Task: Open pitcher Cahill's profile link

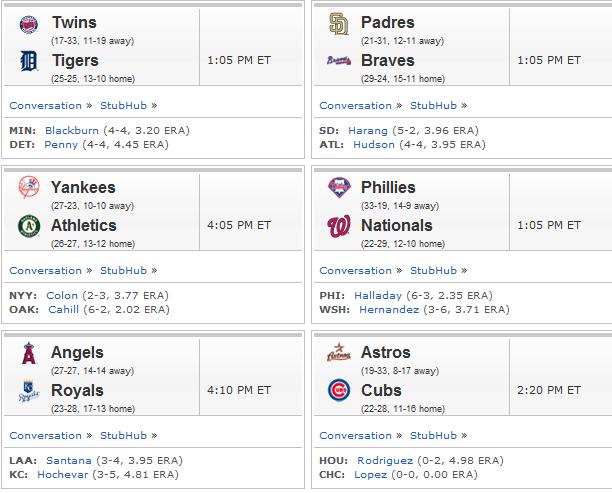Action: pyautogui.click(x=63, y=310)
